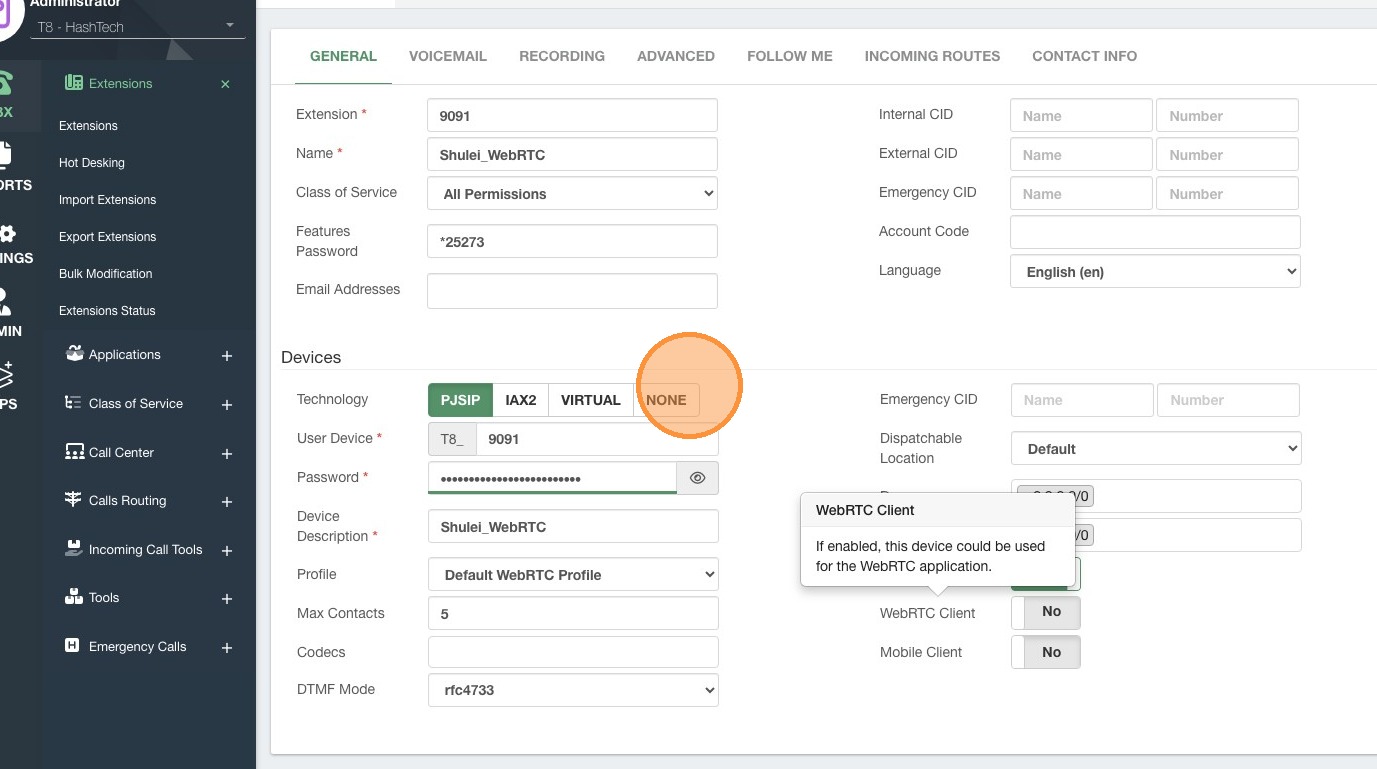The width and height of the screenshot is (1377, 769).
Task: Expand Emergency Calls using its plus button
Action: point(227,648)
